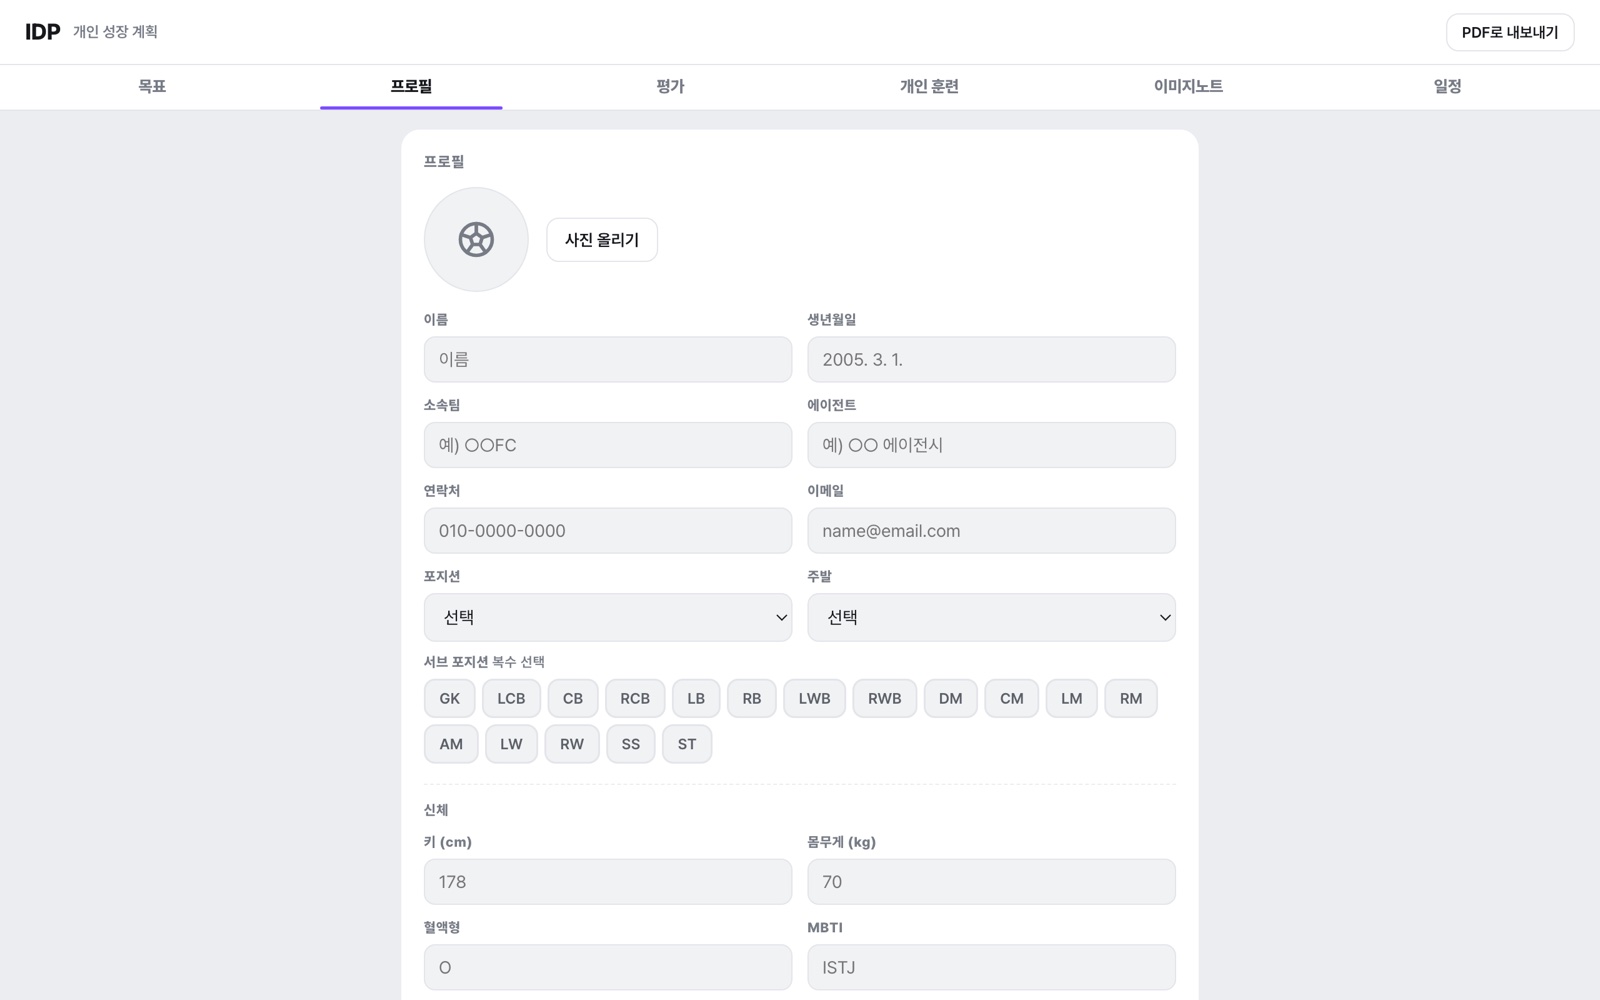
Task: Pick the LW sub-position chip
Action: click(511, 744)
